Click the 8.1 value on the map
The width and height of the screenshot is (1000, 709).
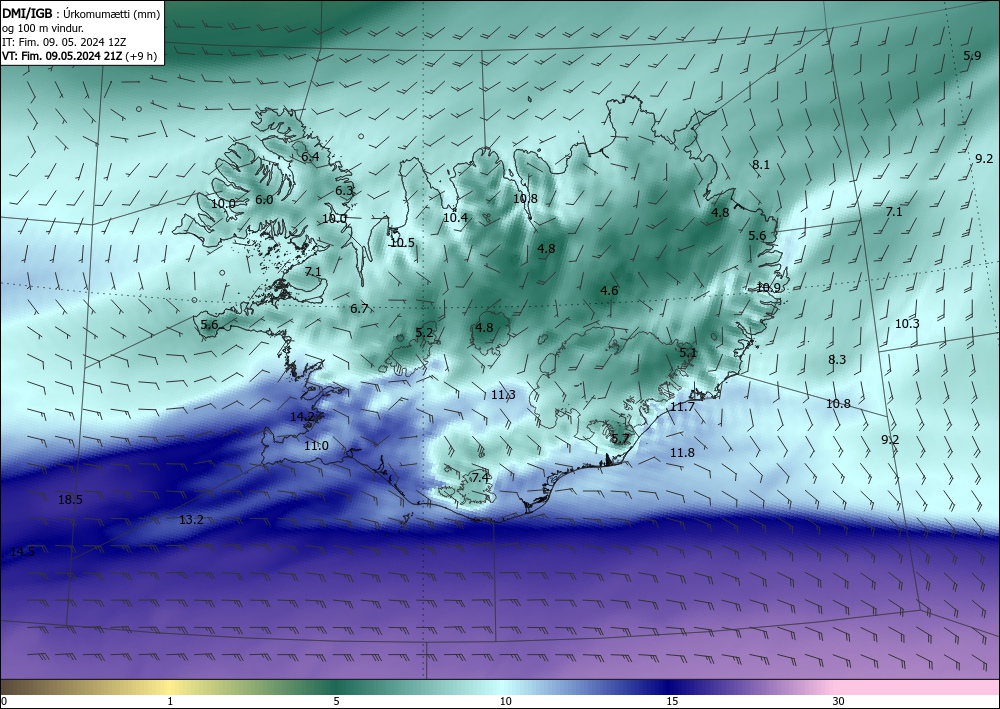[x=761, y=165]
